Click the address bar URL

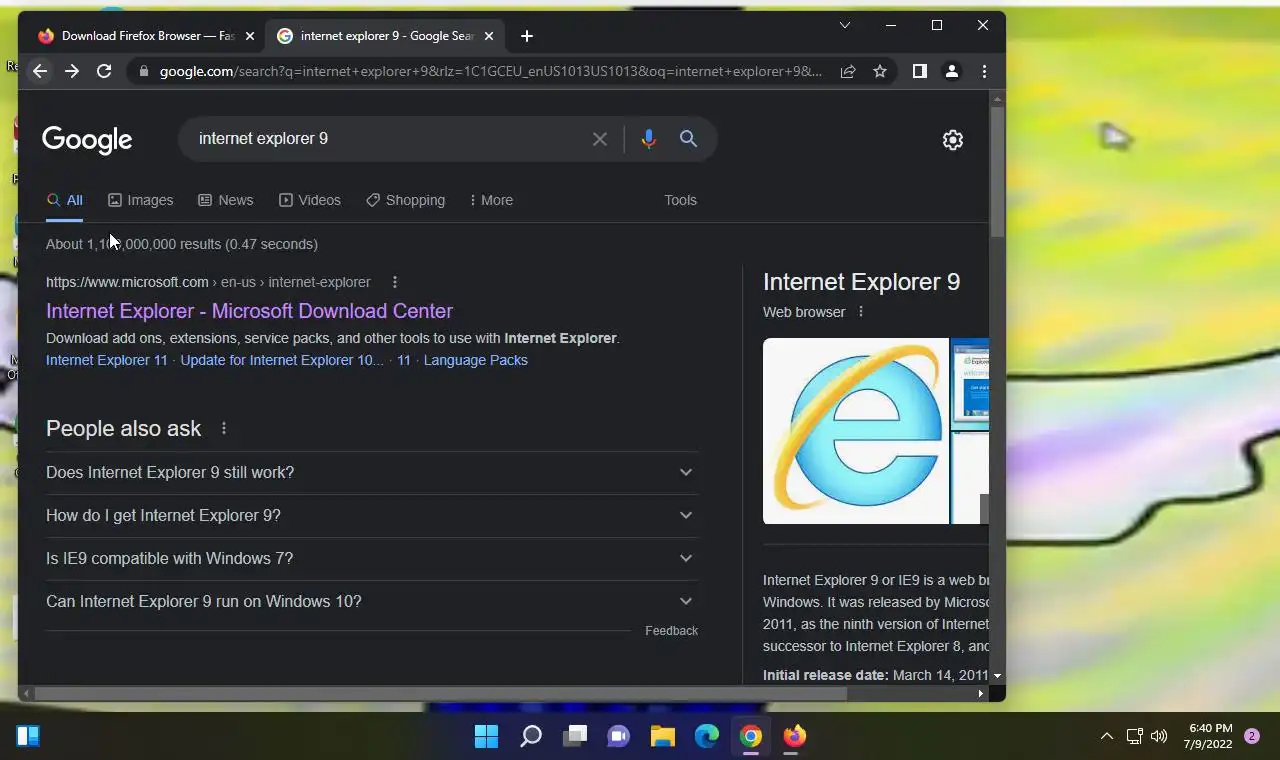(490, 71)
